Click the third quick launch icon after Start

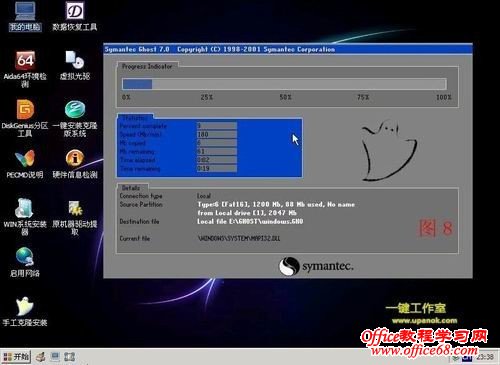(x=70, y=357)
